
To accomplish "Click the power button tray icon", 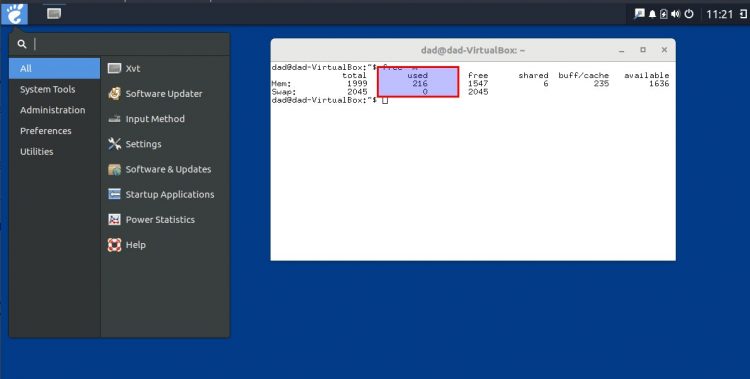I will coord(689,14).
